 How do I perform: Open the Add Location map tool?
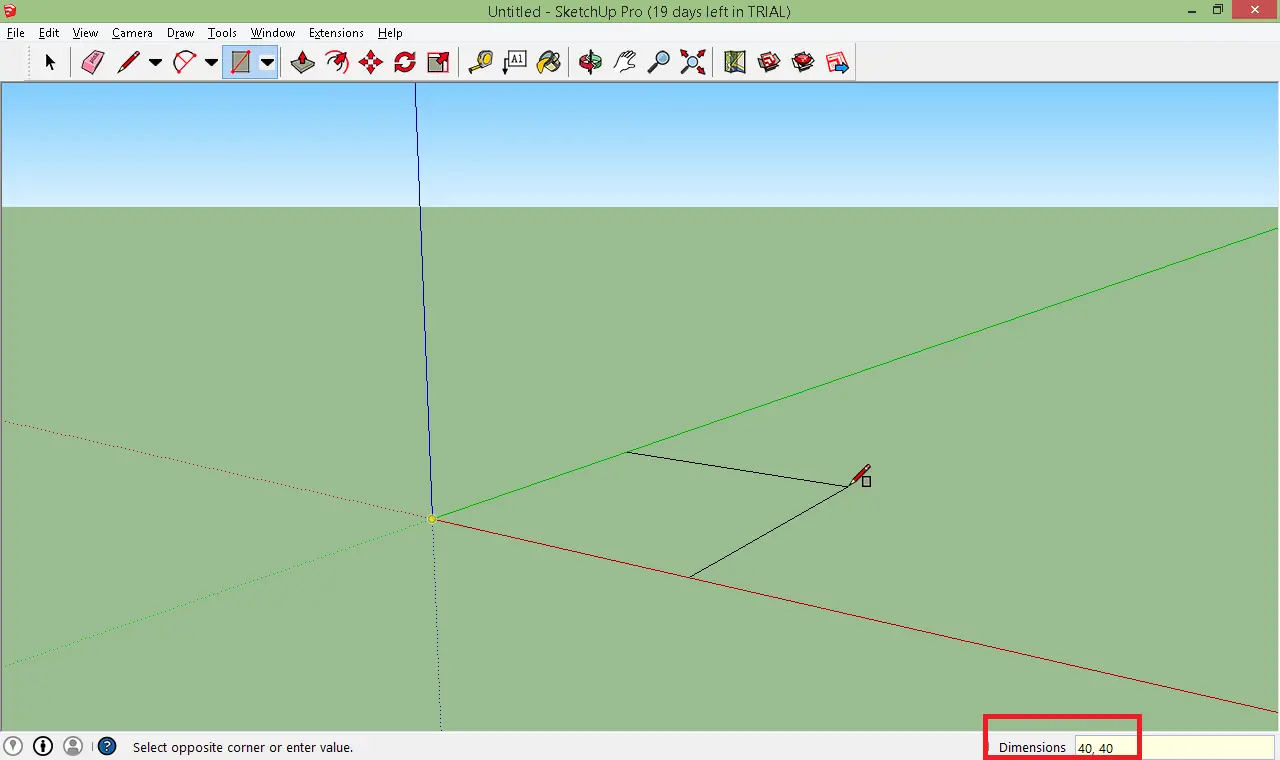[735, 62]
